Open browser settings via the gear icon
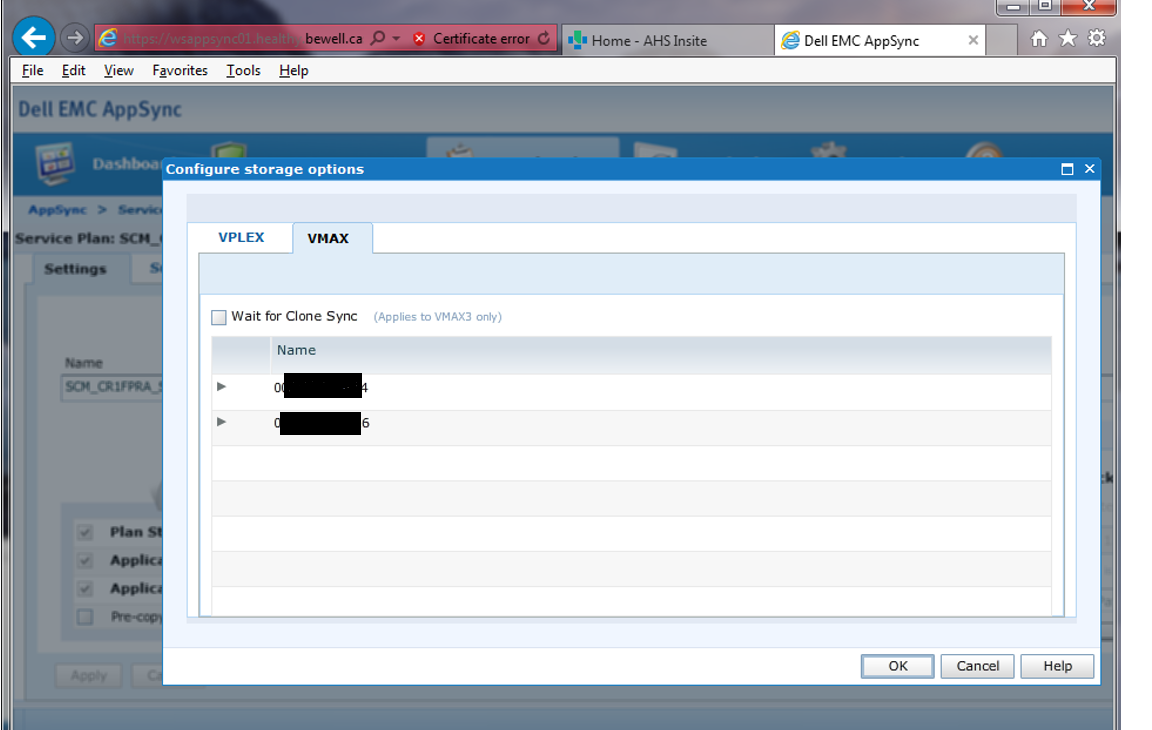This screenshot has width=1152, height=730. tap(1098, 38)
